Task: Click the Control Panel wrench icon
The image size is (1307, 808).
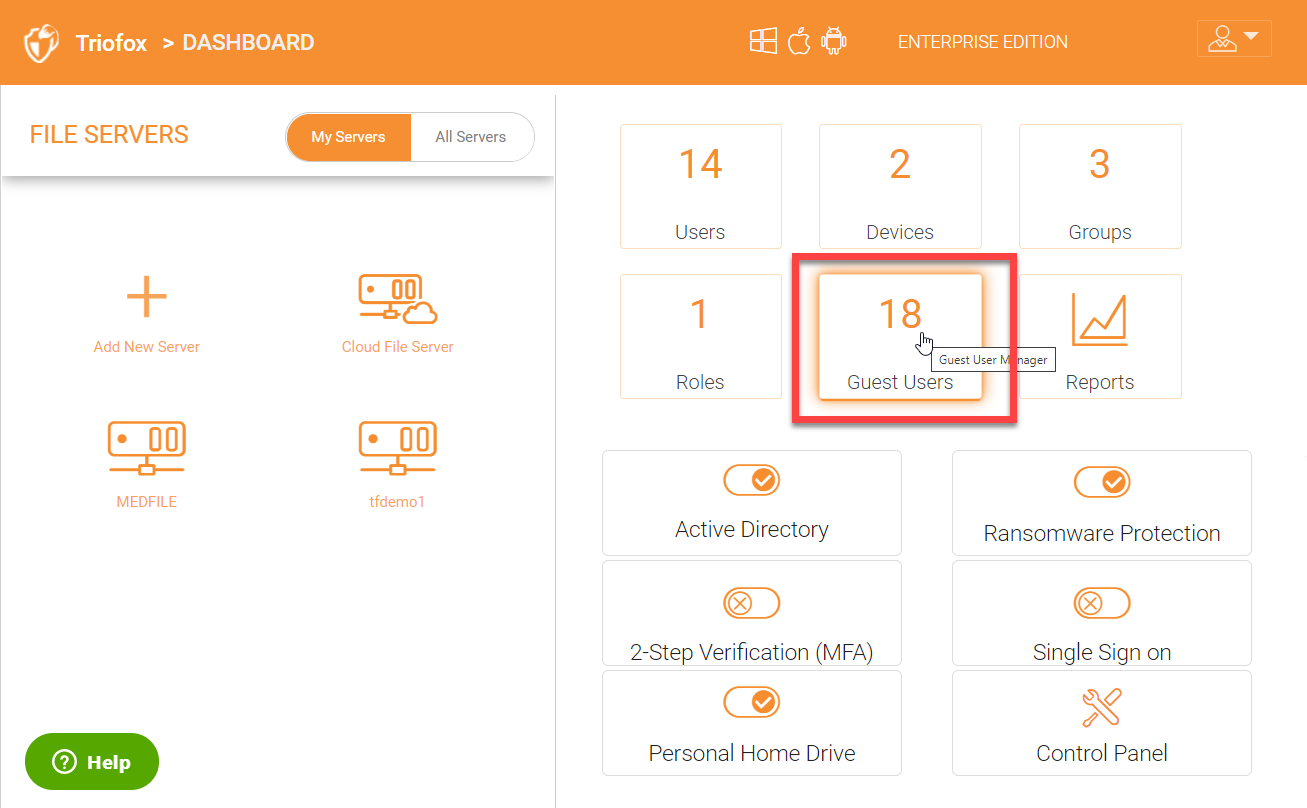Action: tap(1102, 708)
